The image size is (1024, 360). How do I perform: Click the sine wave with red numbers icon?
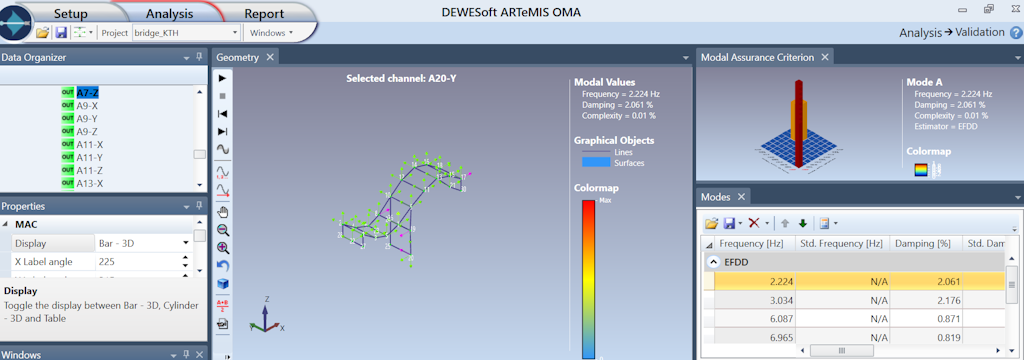click(223, 172)
